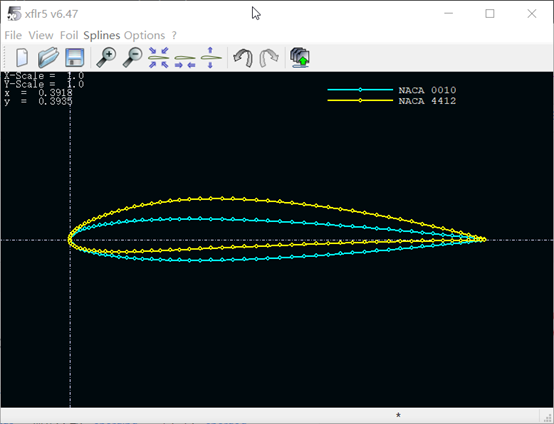Open the Options menu
Viewport: 554px width, 424px height.
click(144, 35)
